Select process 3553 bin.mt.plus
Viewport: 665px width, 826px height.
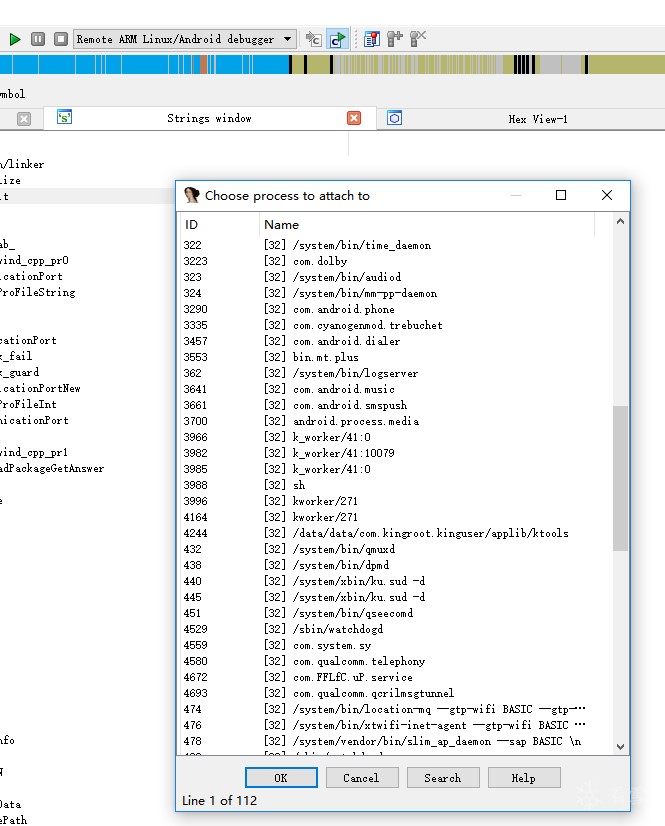396,357
